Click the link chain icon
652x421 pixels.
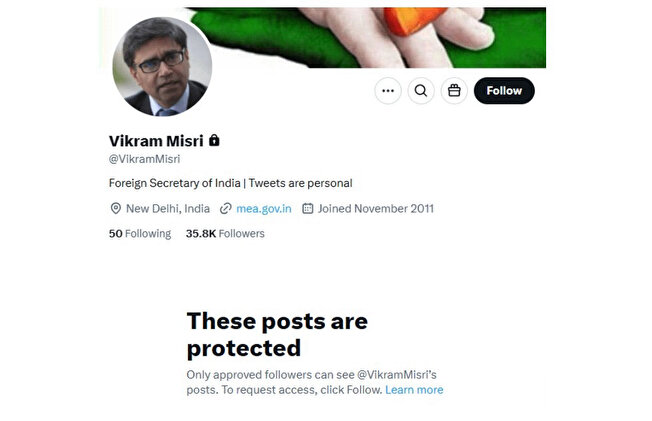[225, 208]
